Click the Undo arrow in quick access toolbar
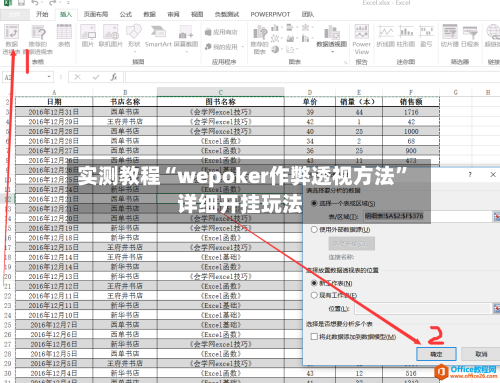The width and height of the screenshot is (500, 383). point(35,3)
